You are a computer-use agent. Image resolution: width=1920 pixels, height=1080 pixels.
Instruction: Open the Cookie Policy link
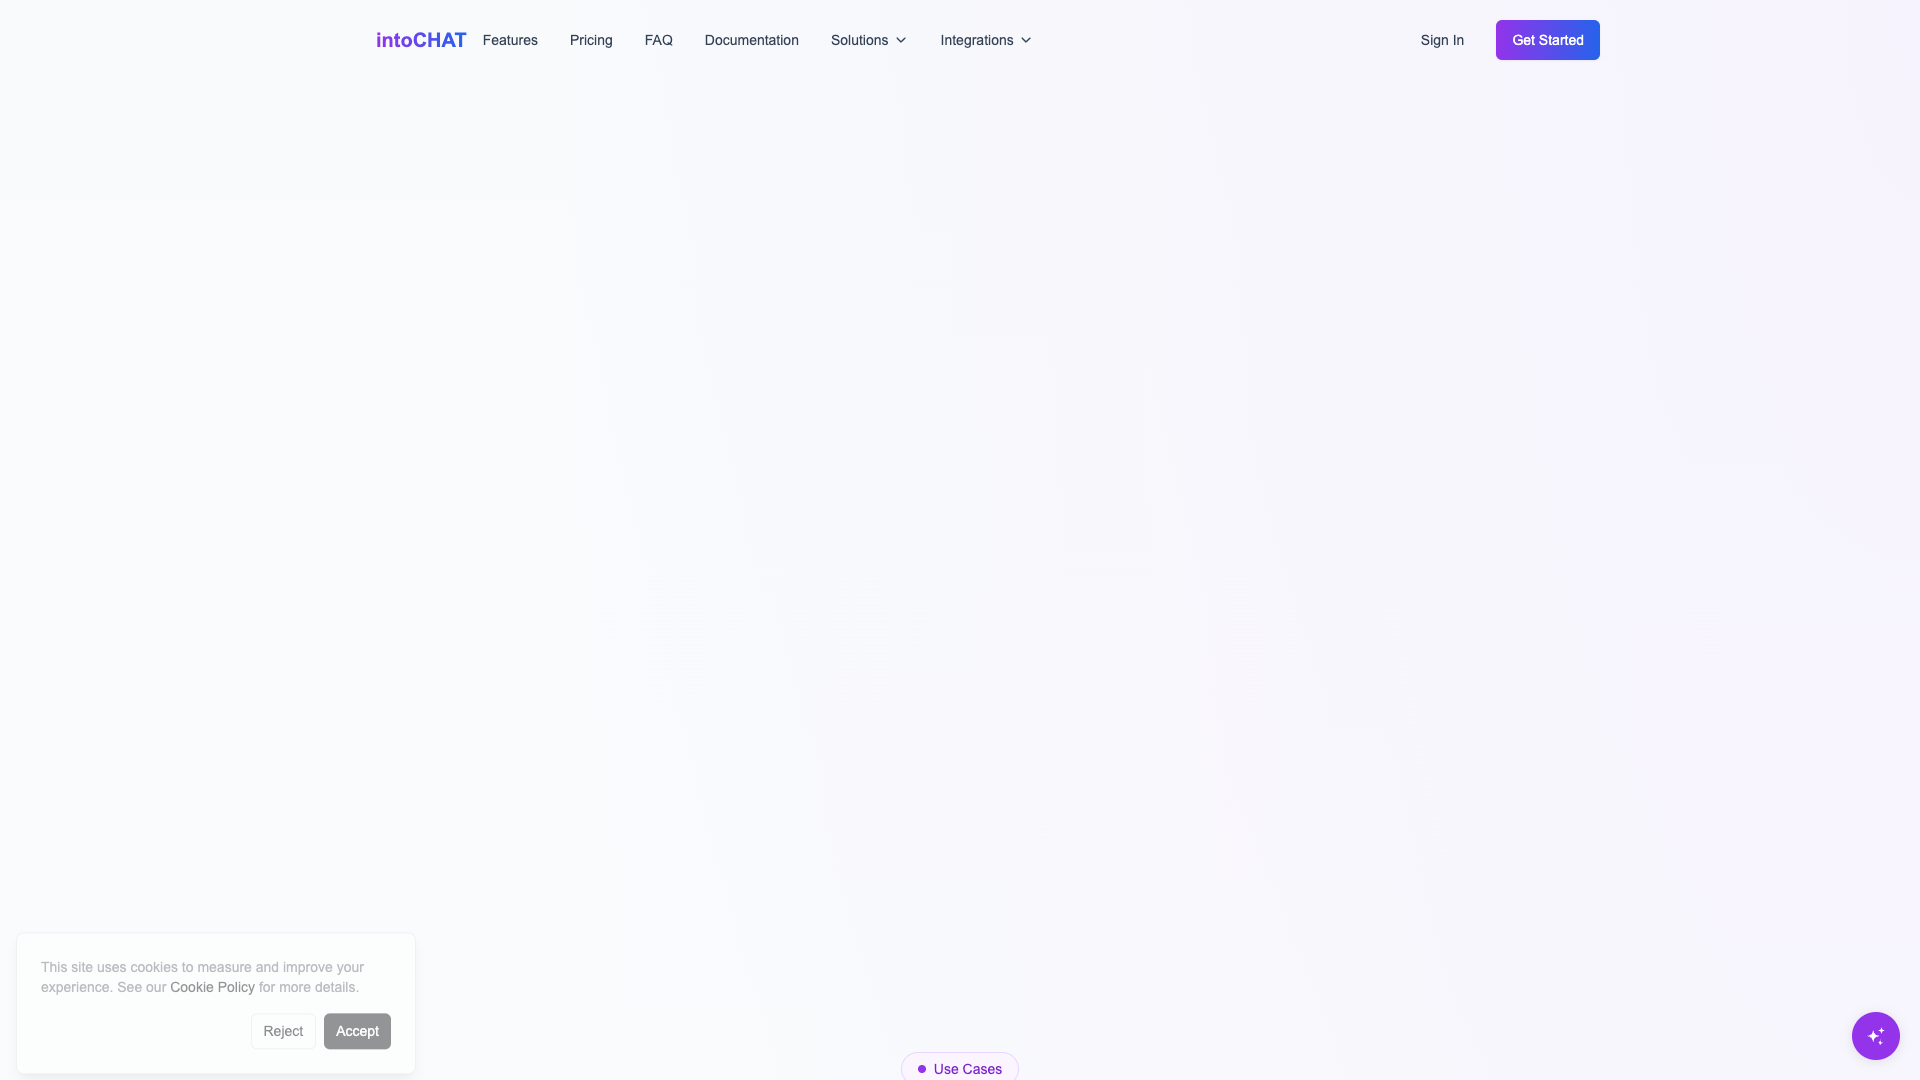click(x=212, y=987)
